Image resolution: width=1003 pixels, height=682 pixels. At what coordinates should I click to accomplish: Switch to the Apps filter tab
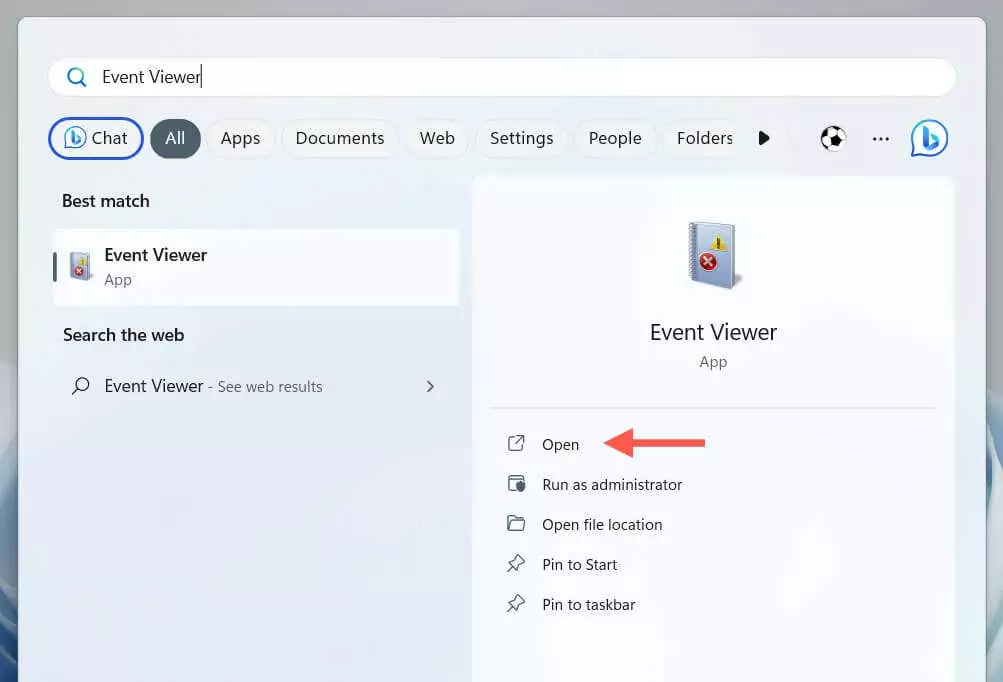coord(241,138)
